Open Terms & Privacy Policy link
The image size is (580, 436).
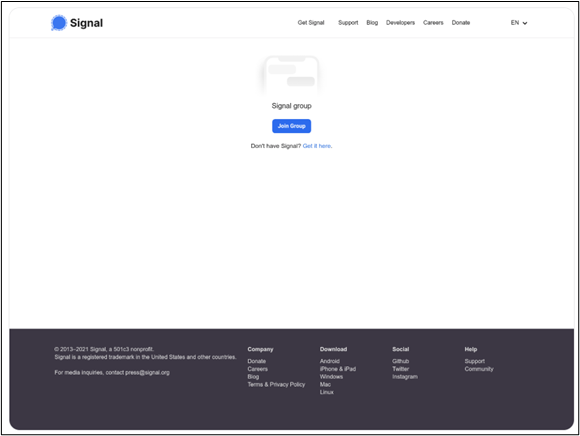[x=276, y=385]
